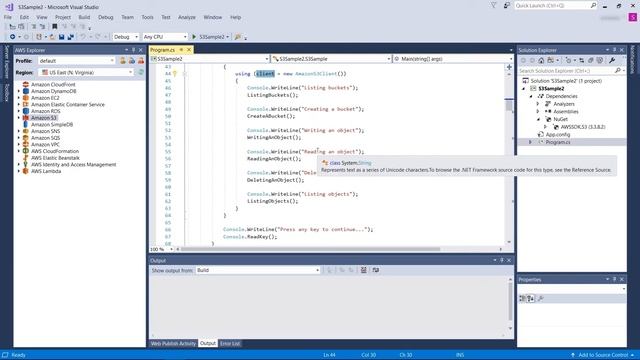
Task: Click the edit account profile icon
Action: (132, 60)
